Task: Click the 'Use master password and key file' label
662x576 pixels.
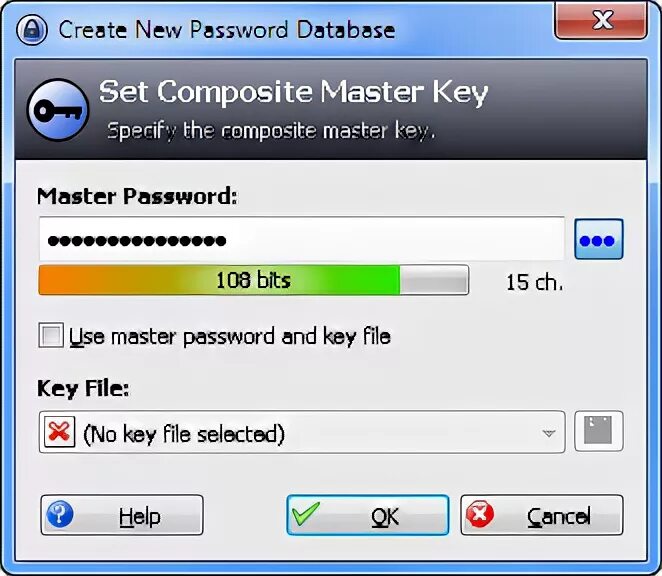Action: tap(230, 337)
